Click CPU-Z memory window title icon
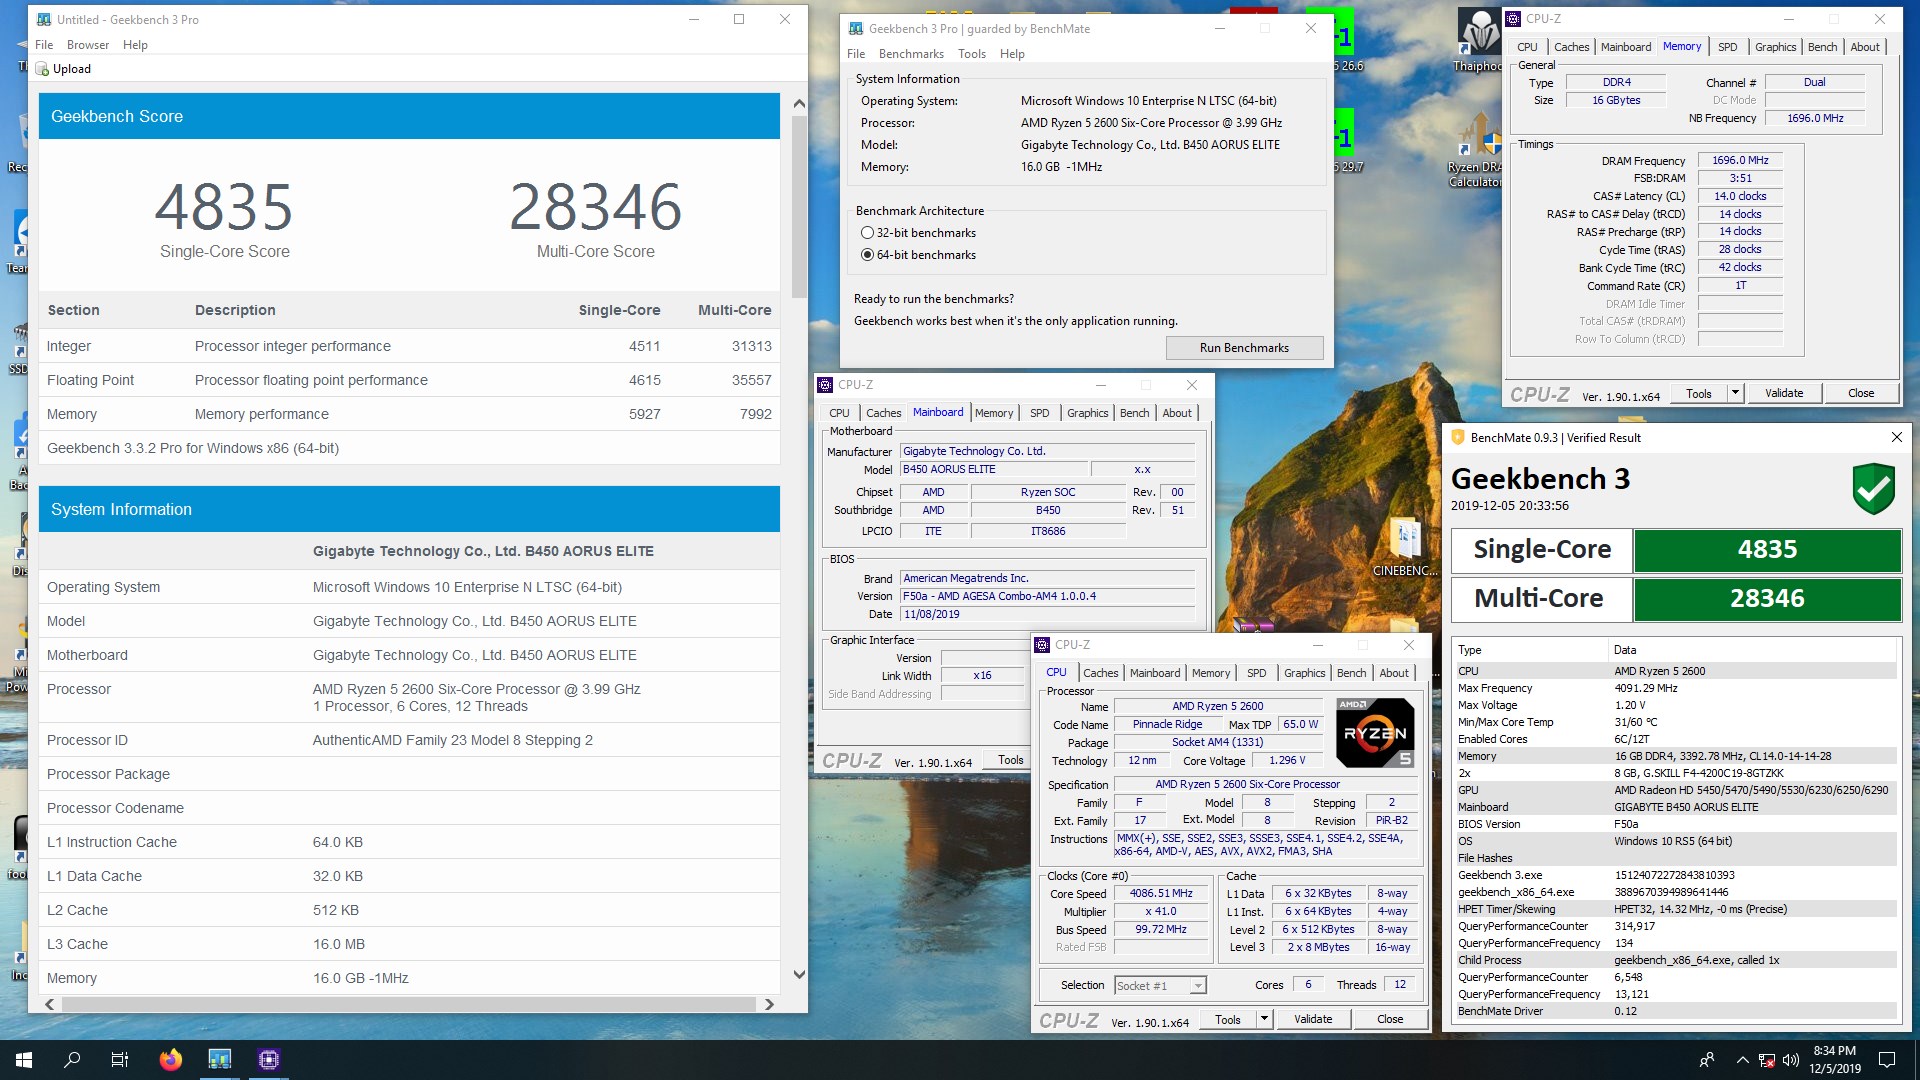 pyautogui.click(x=1513, y=18)
